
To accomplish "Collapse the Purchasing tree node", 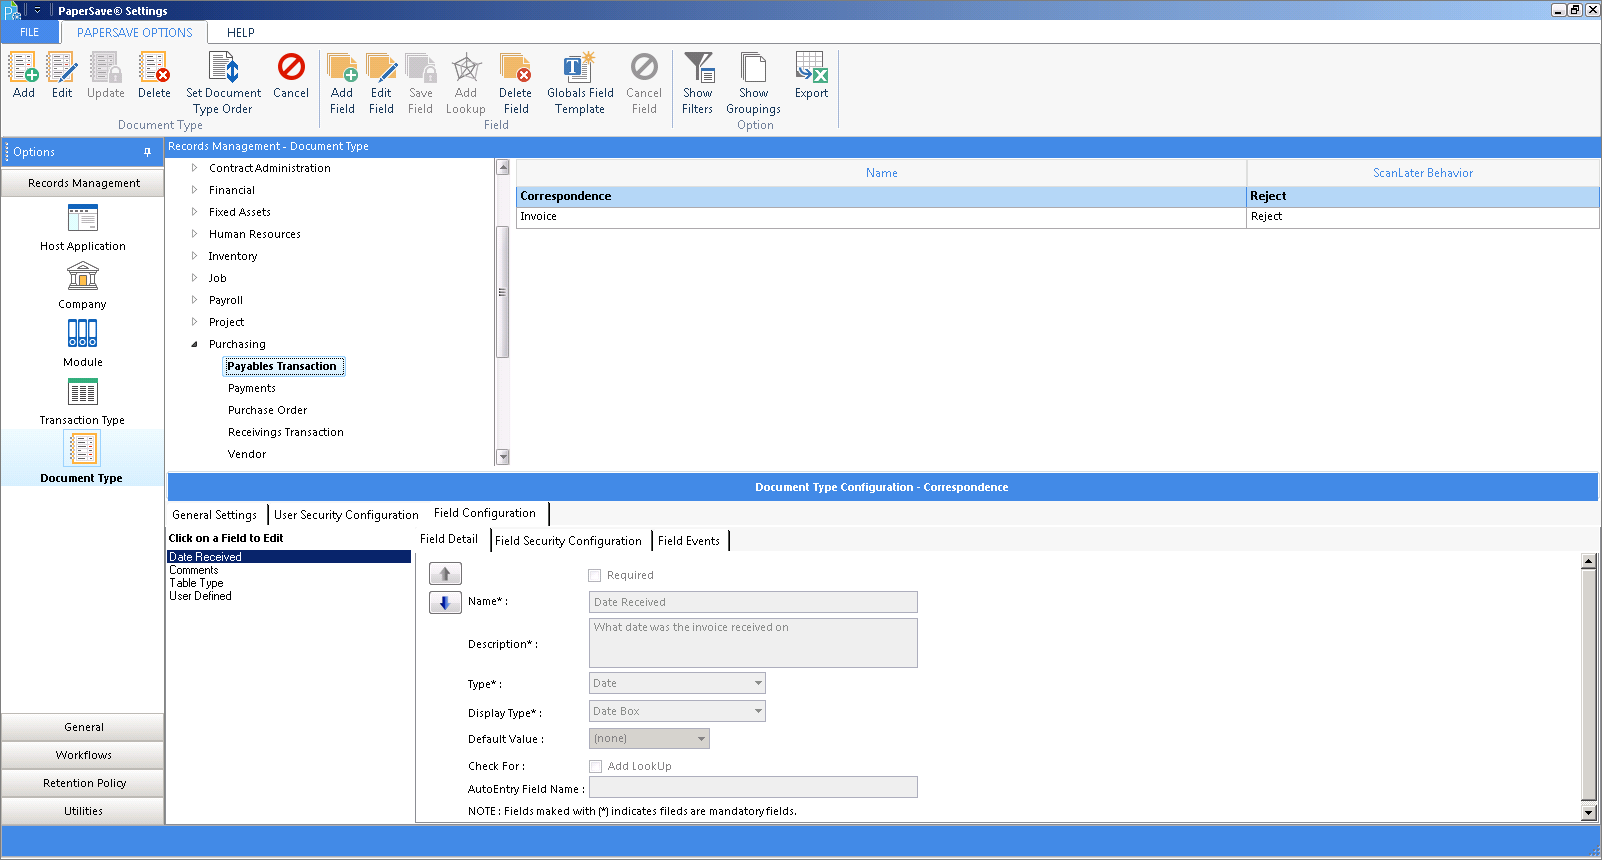I will 194,344.
